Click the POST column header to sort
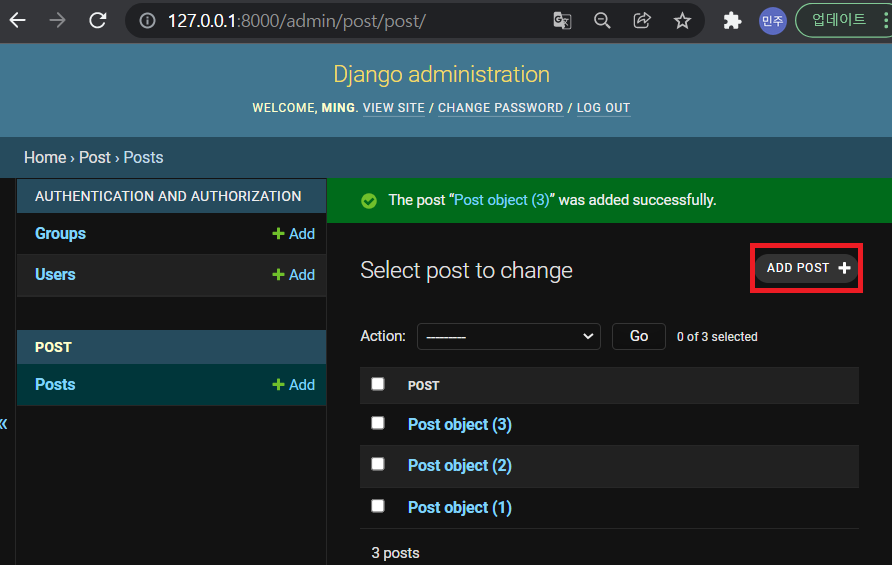This screenshot has width=892, height=566. 423,386
